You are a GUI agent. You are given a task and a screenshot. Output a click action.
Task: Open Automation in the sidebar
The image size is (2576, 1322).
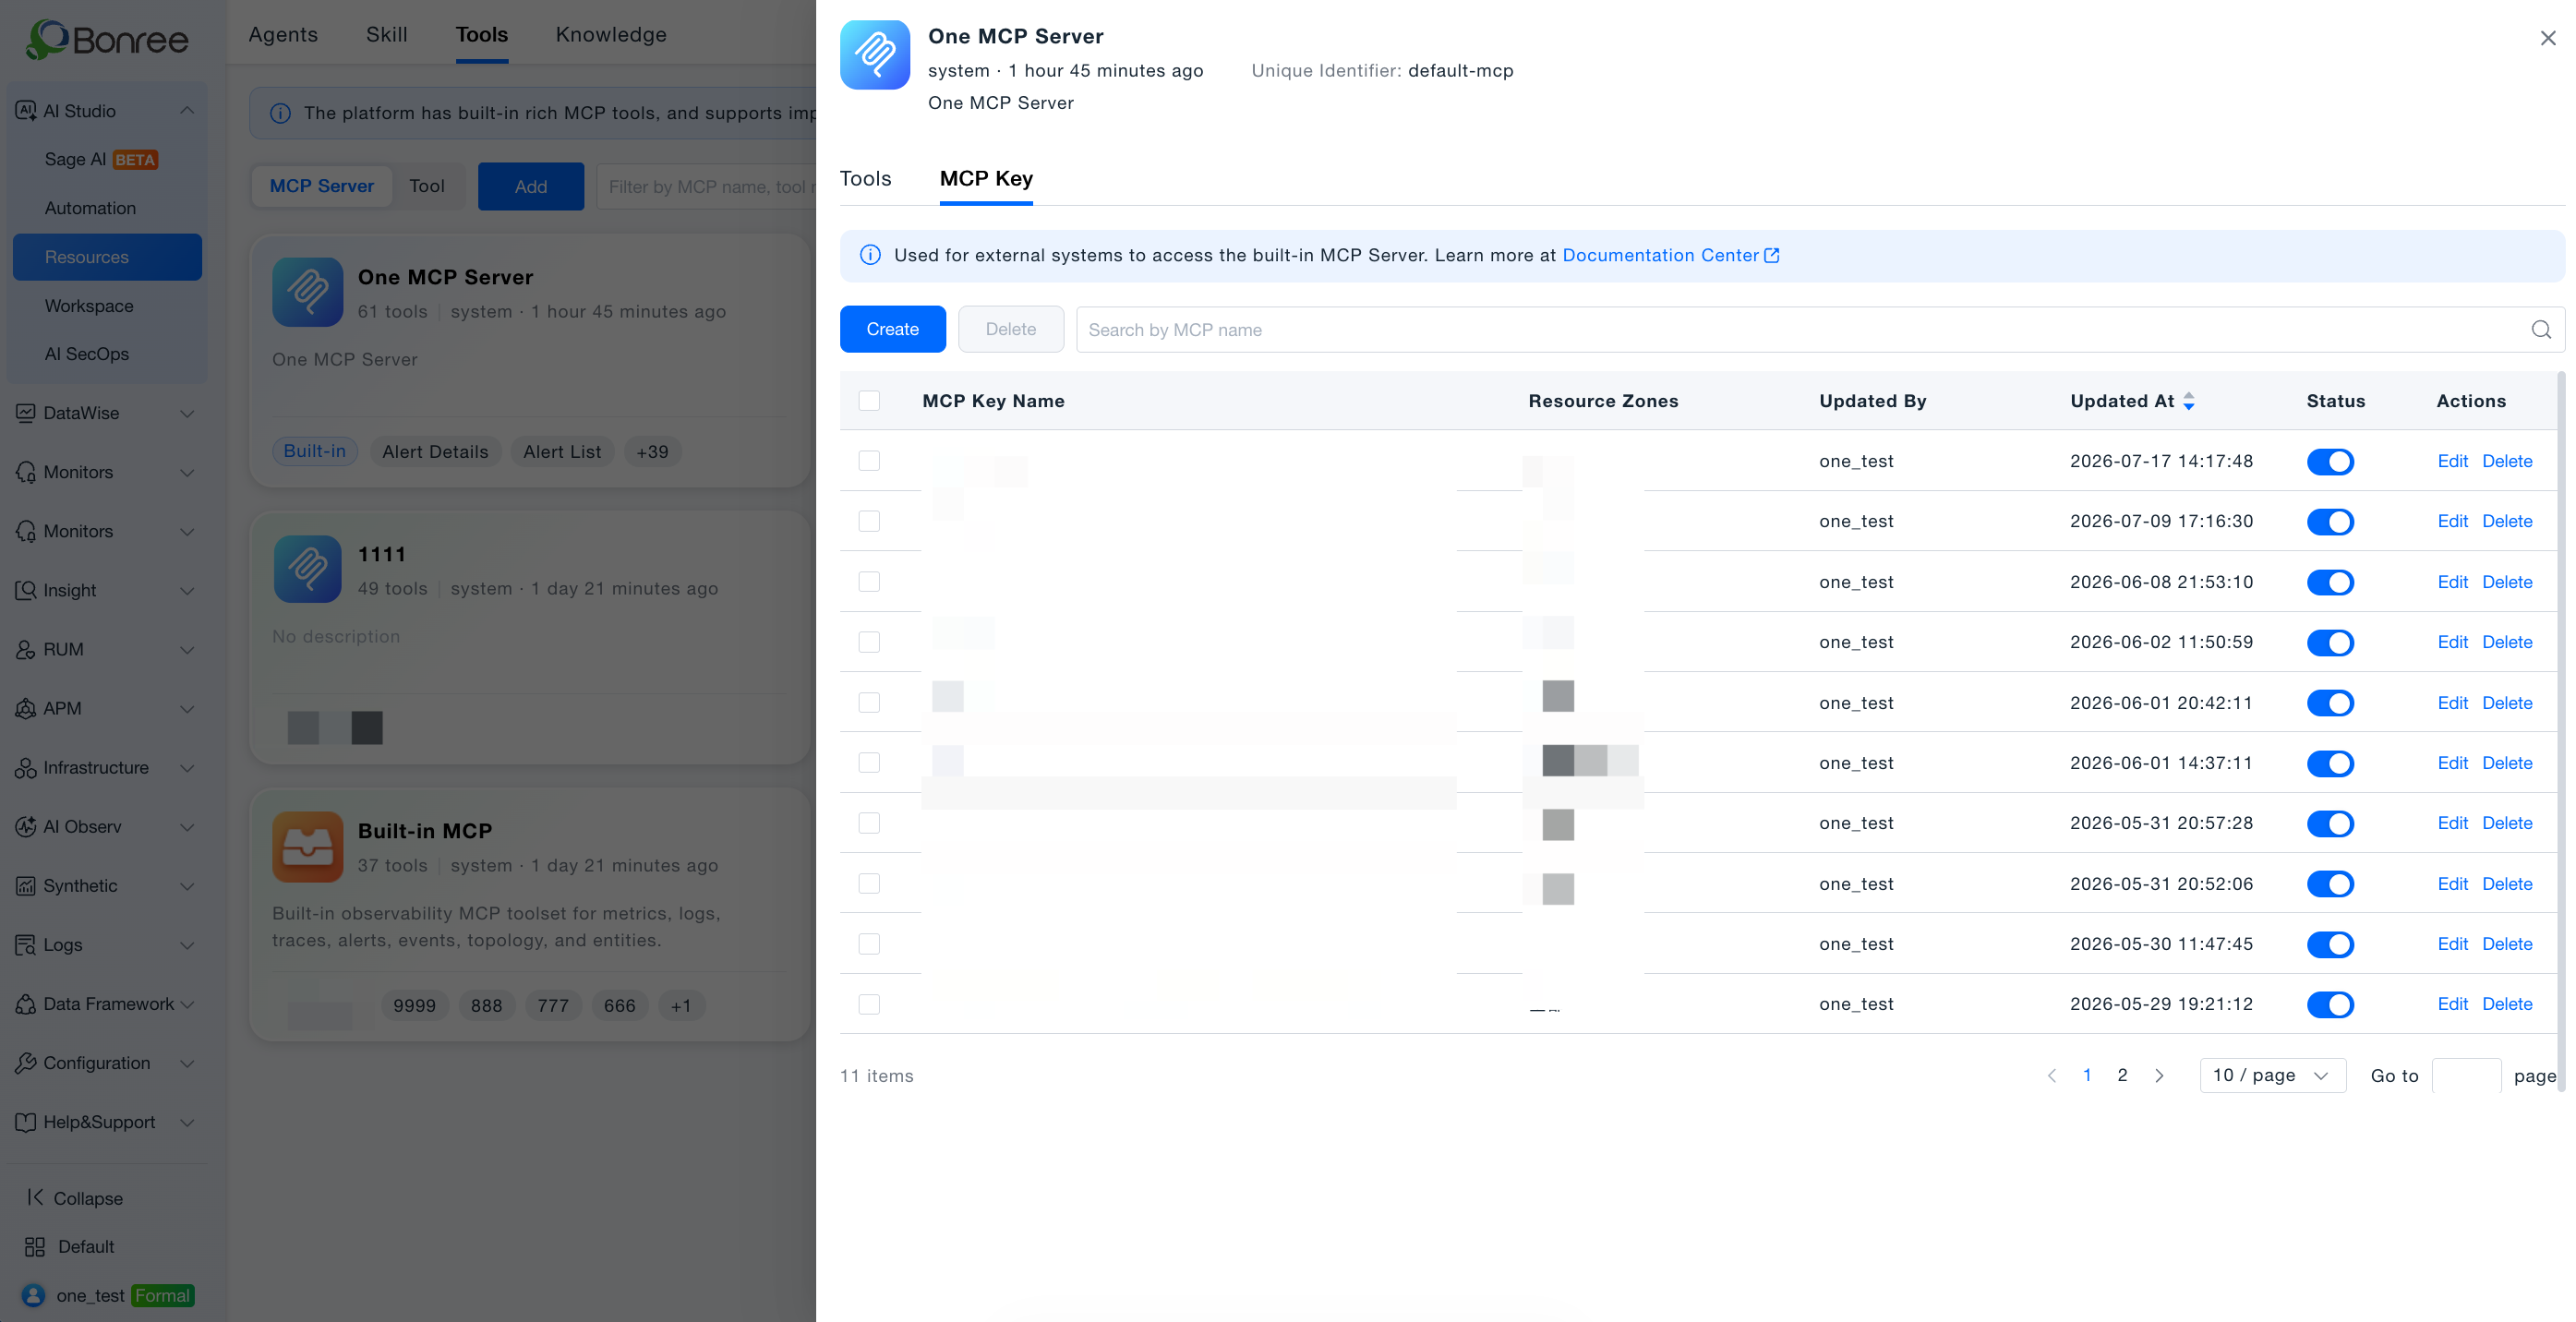pos(90,208)
